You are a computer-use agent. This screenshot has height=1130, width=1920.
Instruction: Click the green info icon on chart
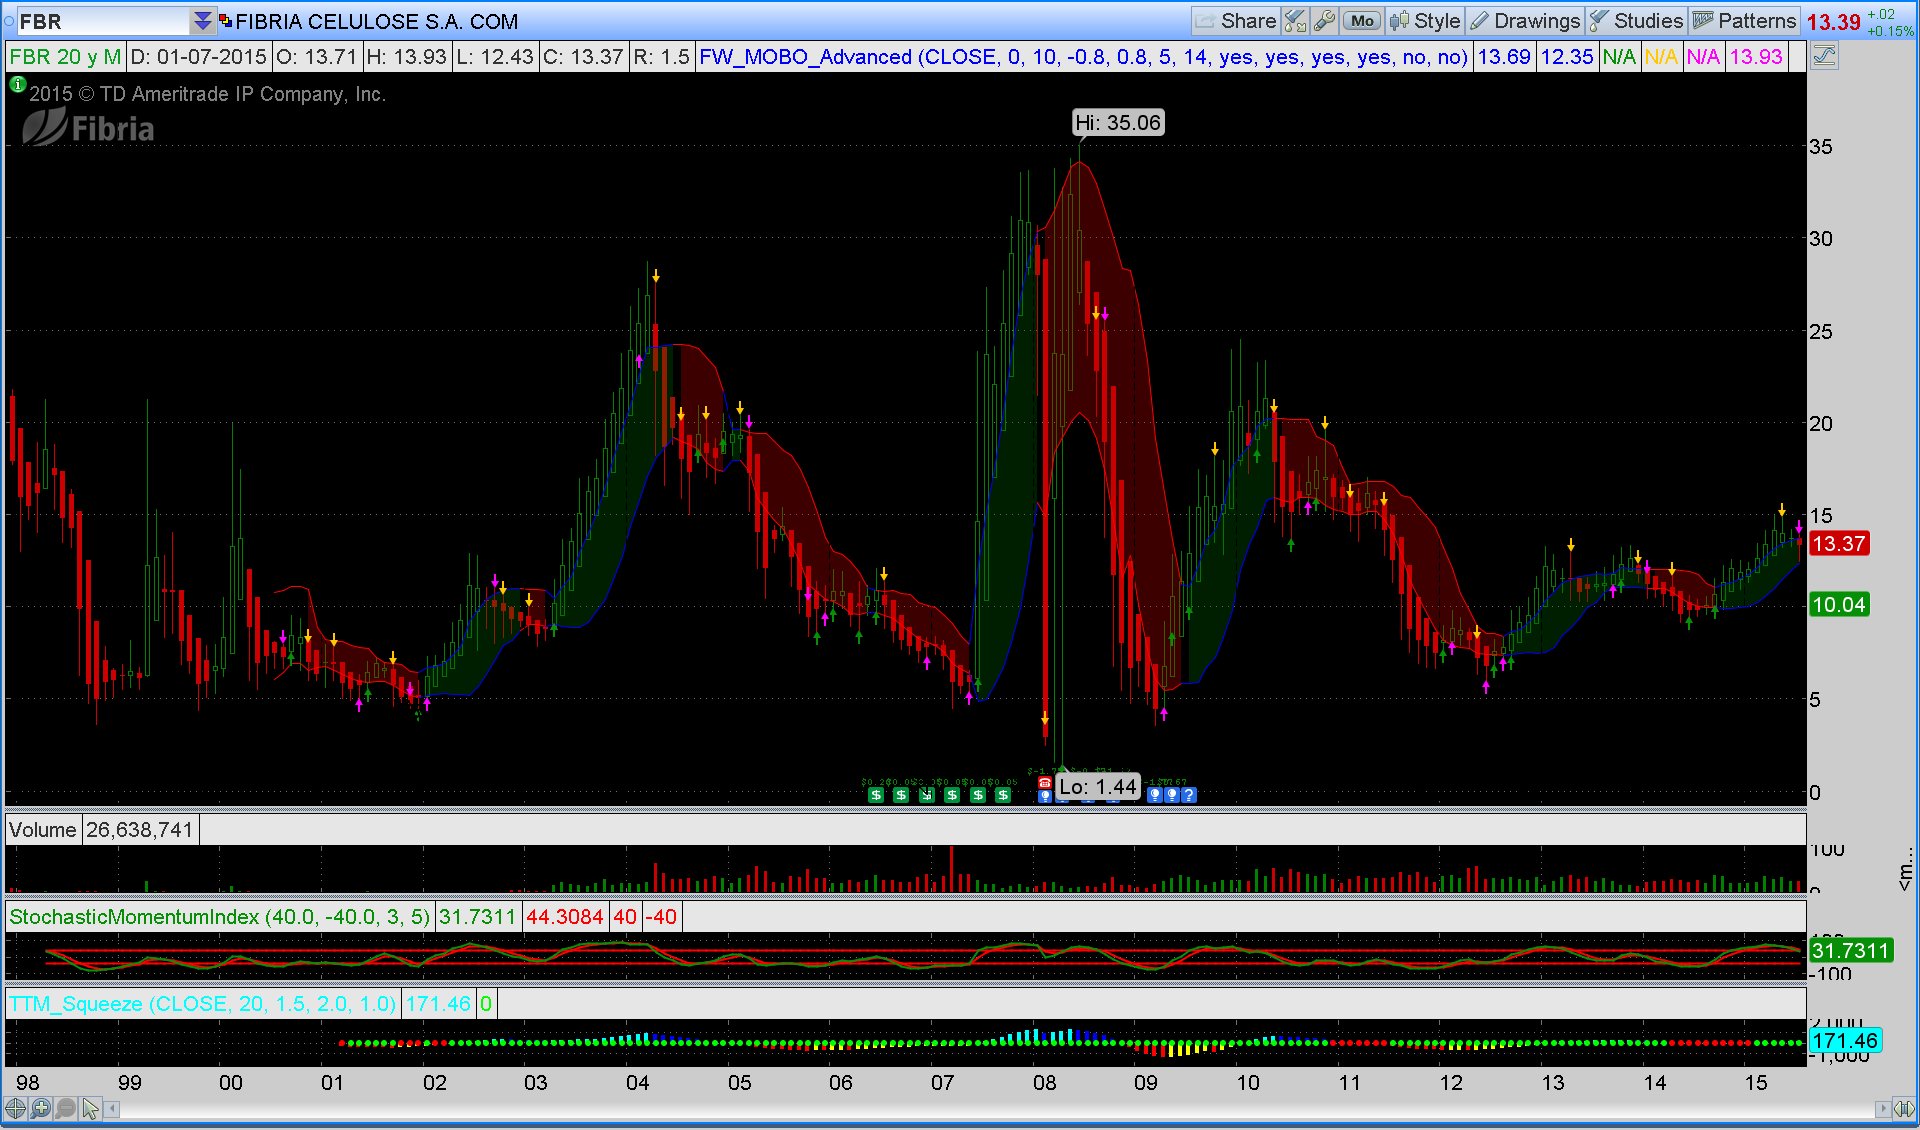coord(17,86)
